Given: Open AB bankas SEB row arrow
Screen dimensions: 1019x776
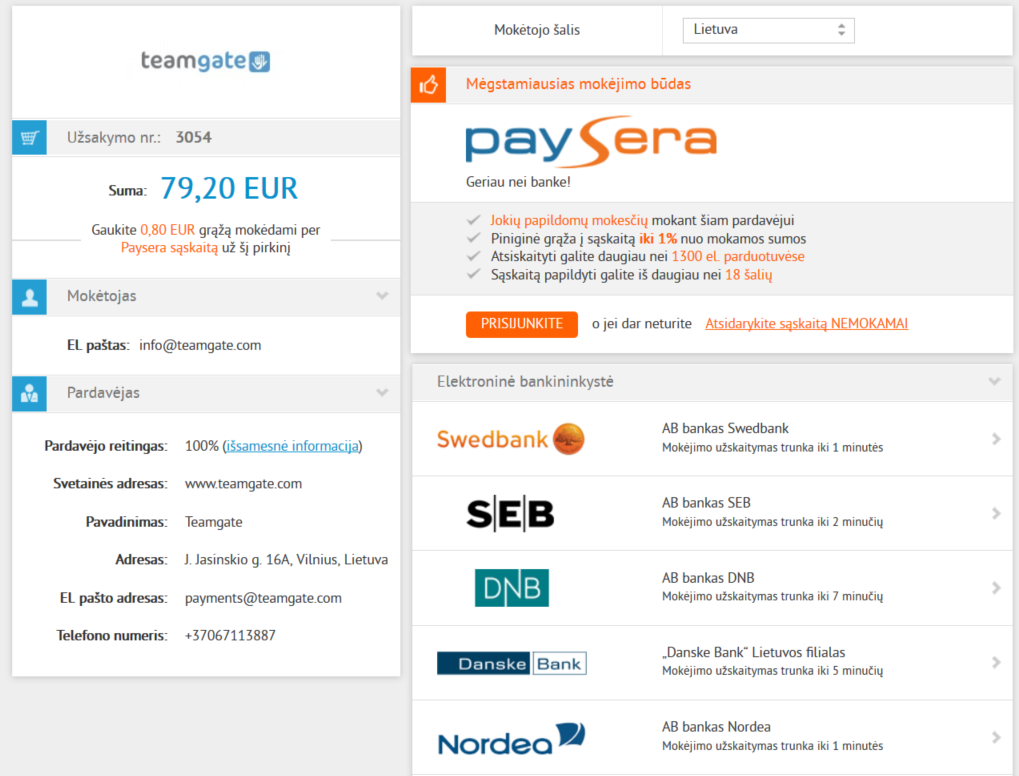Looking at the screenshot, I should click(996, 513).
